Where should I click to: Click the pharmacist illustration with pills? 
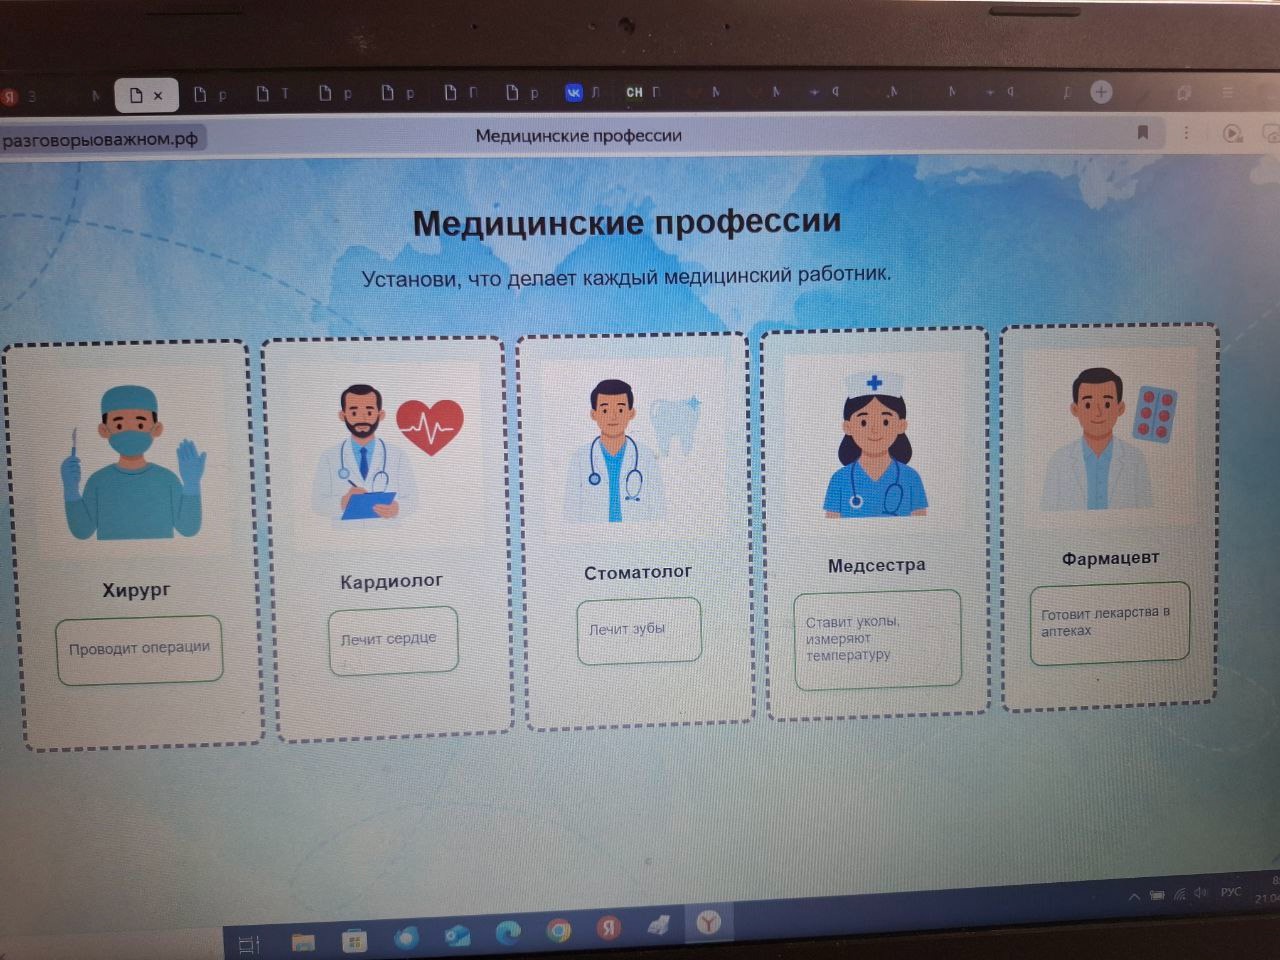click(x=1108, y=438)
